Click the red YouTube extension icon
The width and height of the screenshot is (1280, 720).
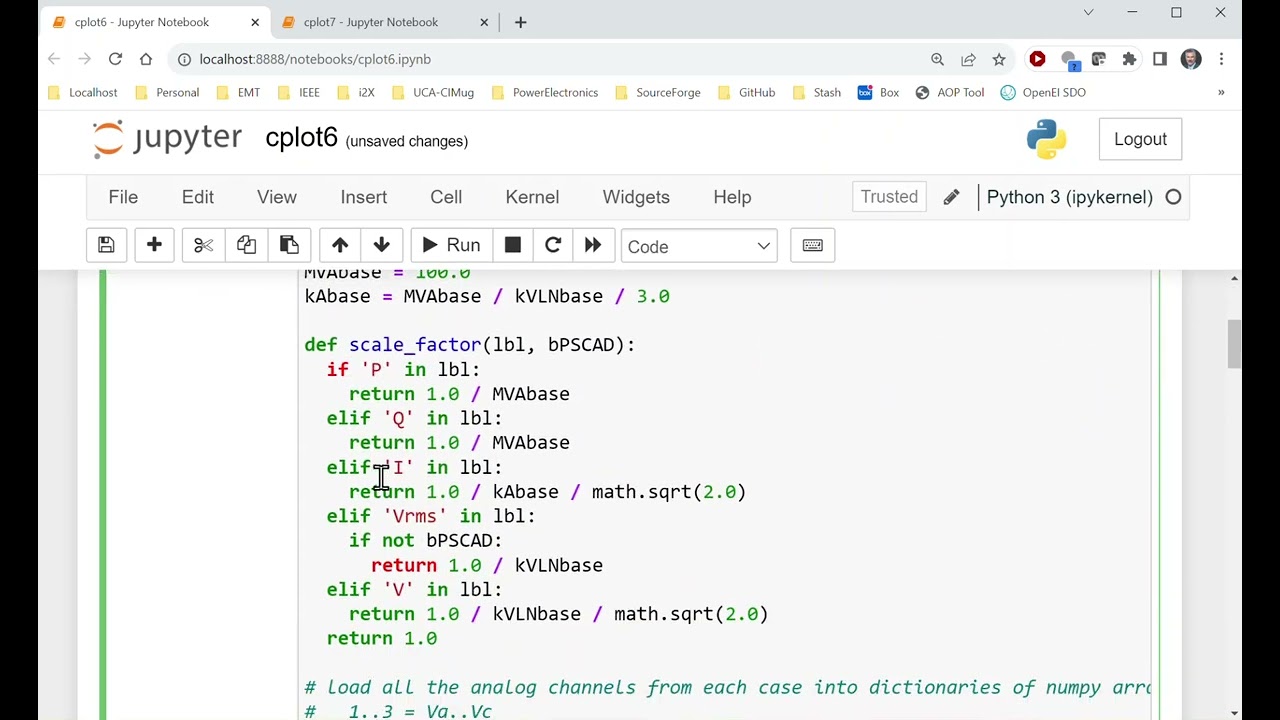1037,59
